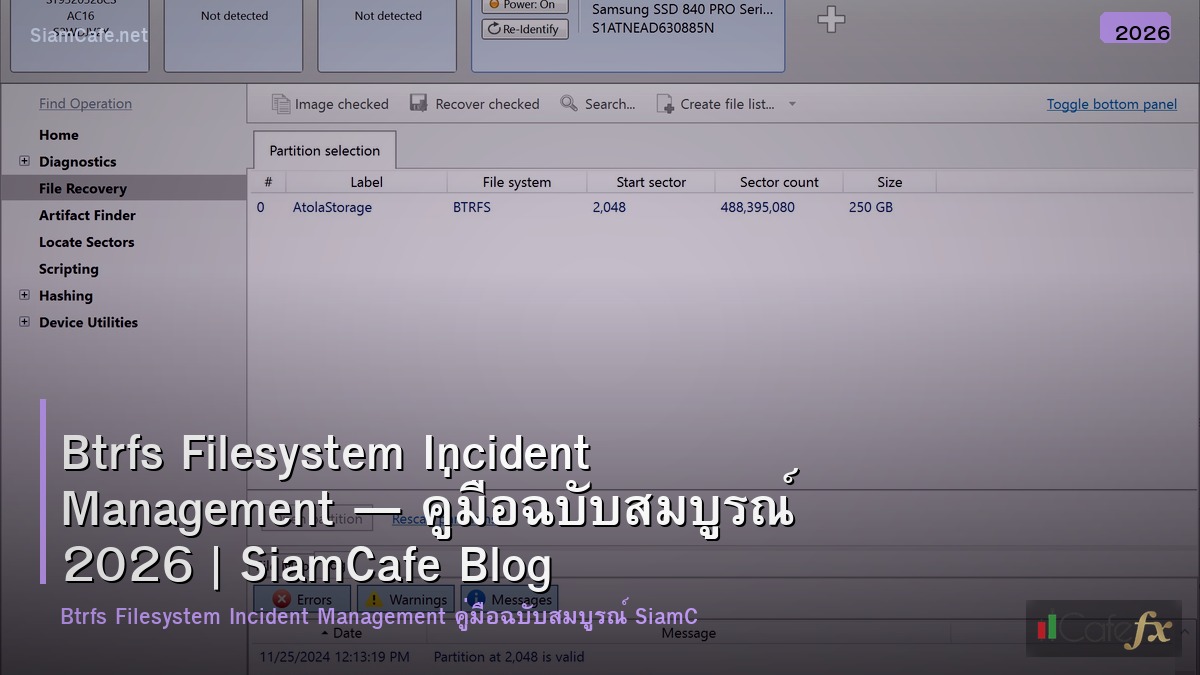Click the Image checked toolbar icon
Image resolution: width=1200 pixels, height=675 pixels.
pyautogui.click(x=283, y=103)
